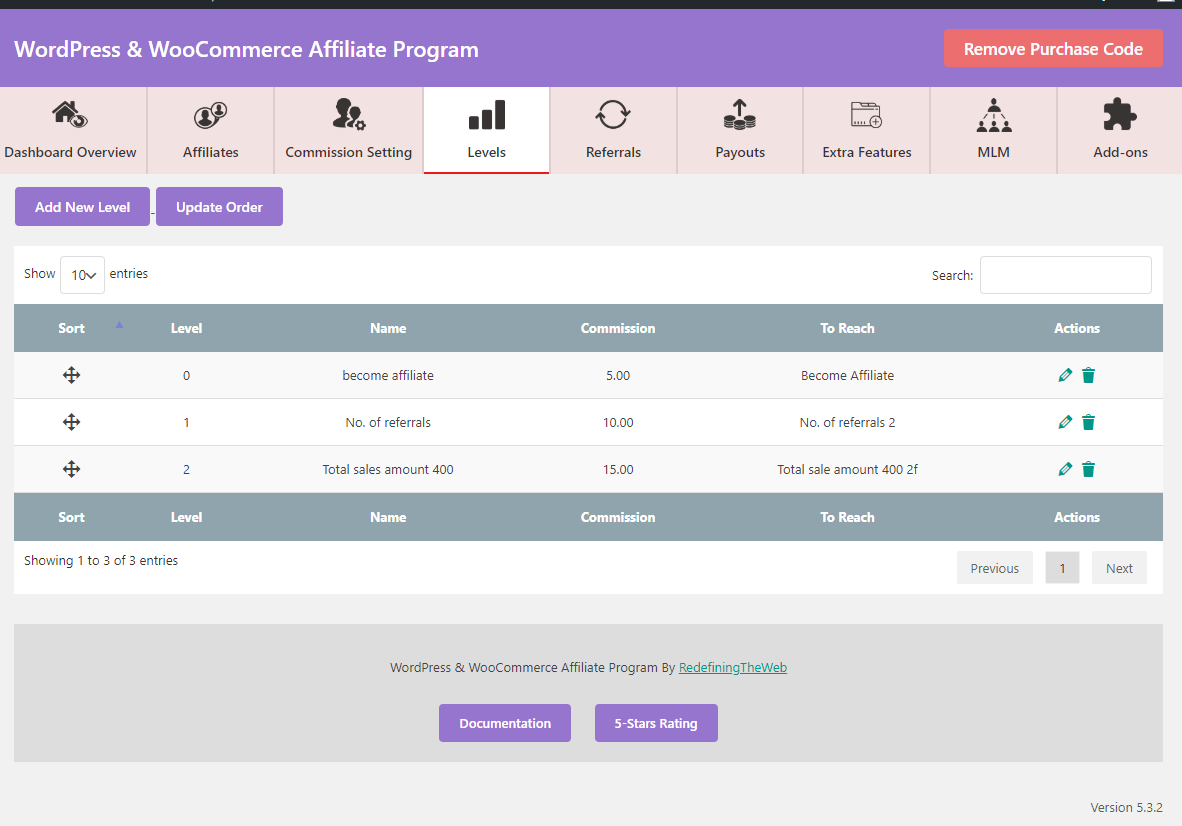Expand the entries per page dropdown
This screenshot has width=1182, height=826.
point(82,275)
